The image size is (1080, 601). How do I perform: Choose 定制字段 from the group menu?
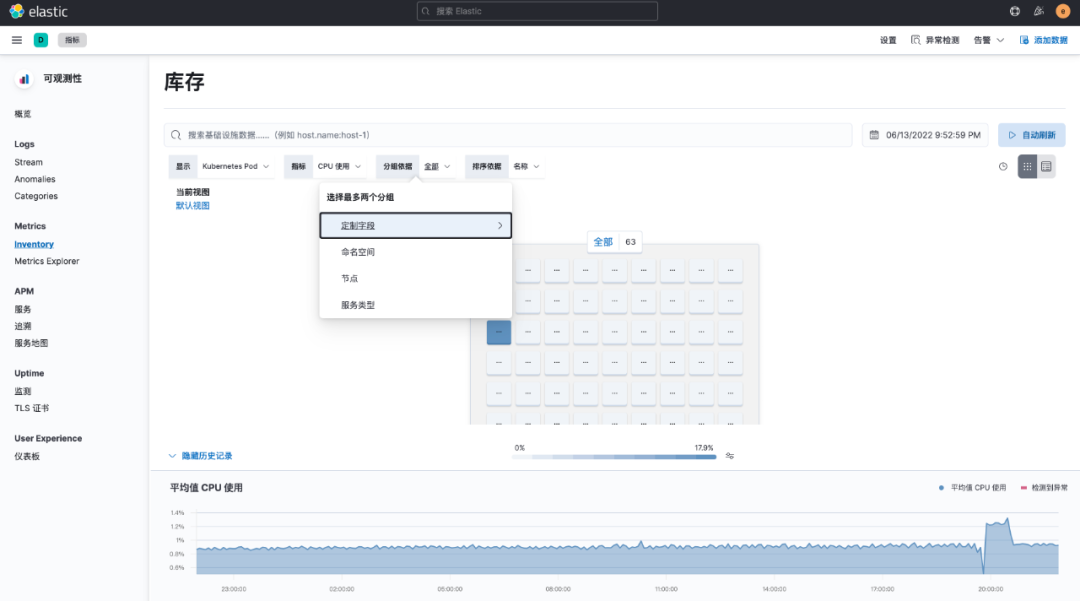[x=415, y=226]
